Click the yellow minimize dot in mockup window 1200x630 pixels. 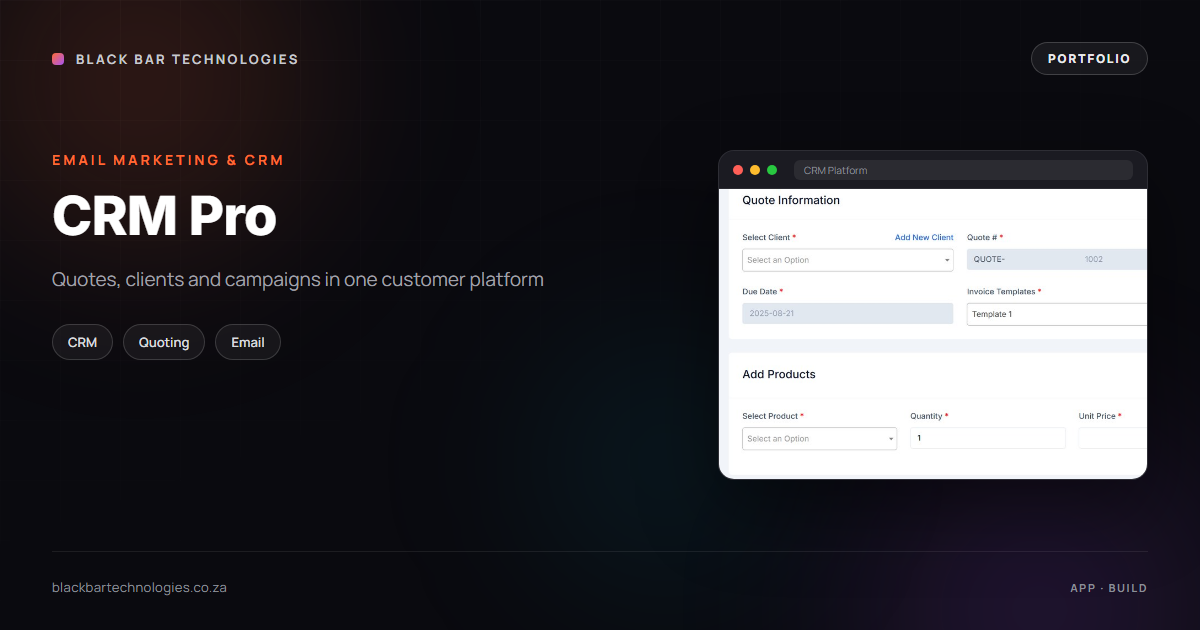coord(755,170)
